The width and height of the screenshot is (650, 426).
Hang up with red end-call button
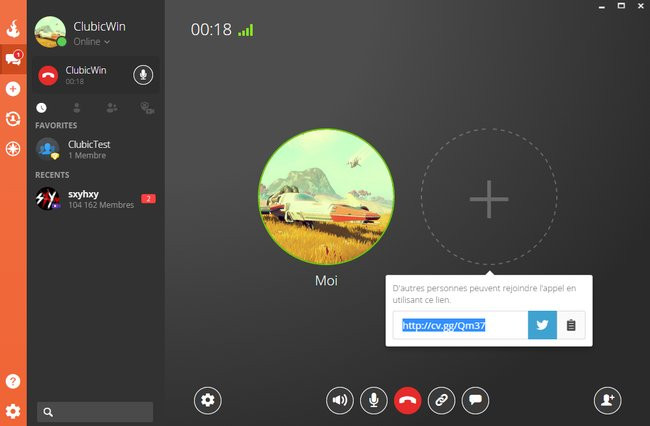(407, 400)
